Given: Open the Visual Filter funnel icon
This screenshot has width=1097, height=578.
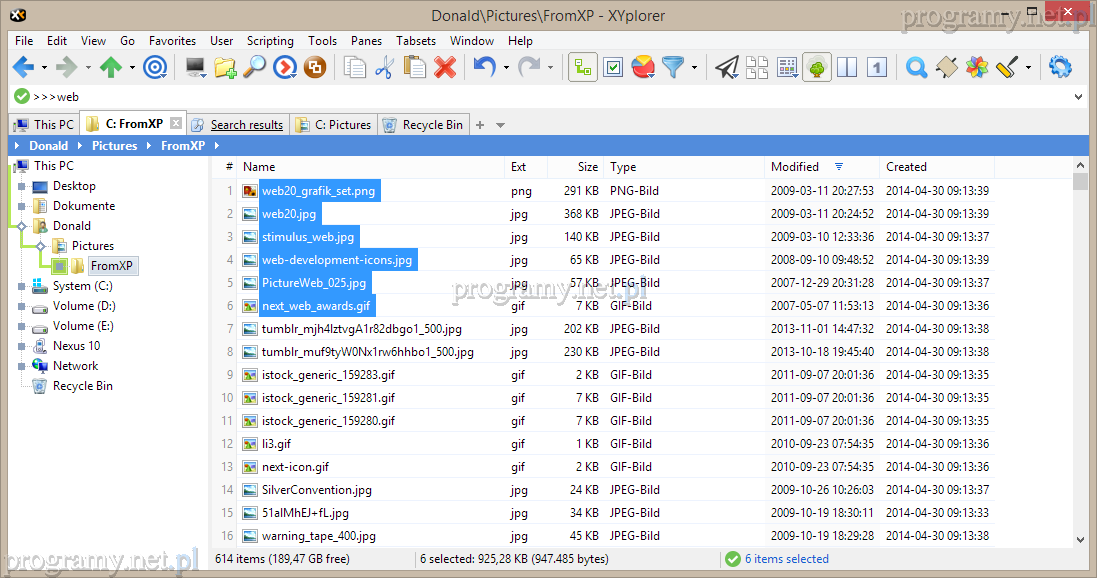Looking at the screenshot, I should pos(674,68).
